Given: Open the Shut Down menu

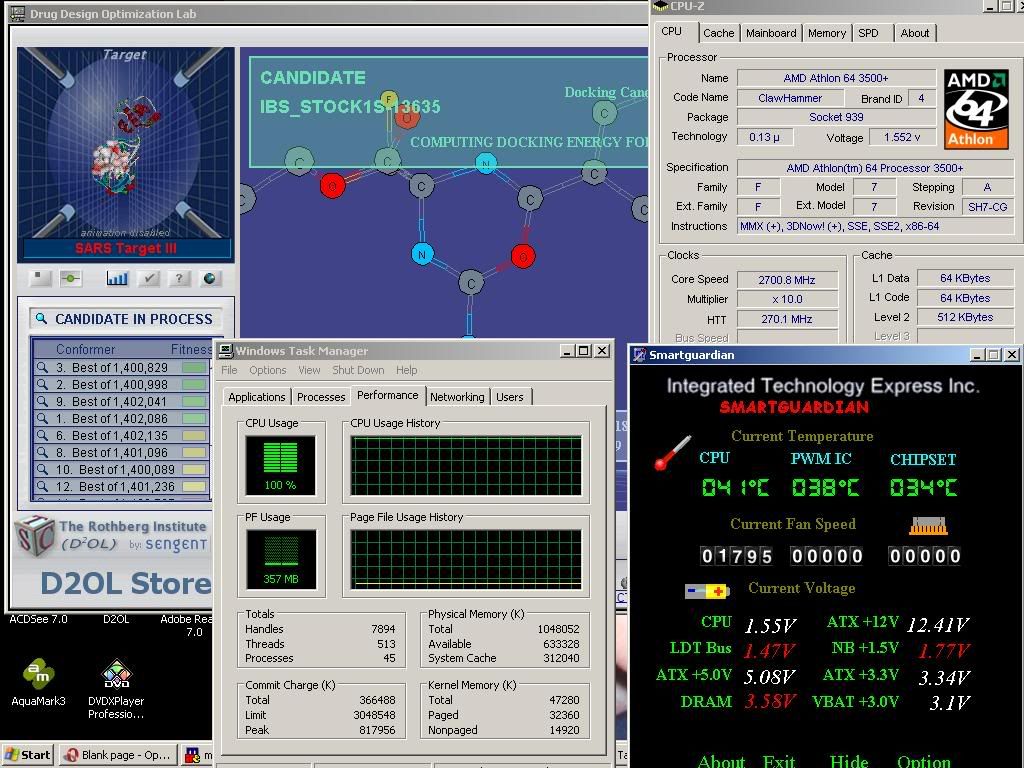Looking at the screenshot, I should pyautogui.click(x=357, y=370).
